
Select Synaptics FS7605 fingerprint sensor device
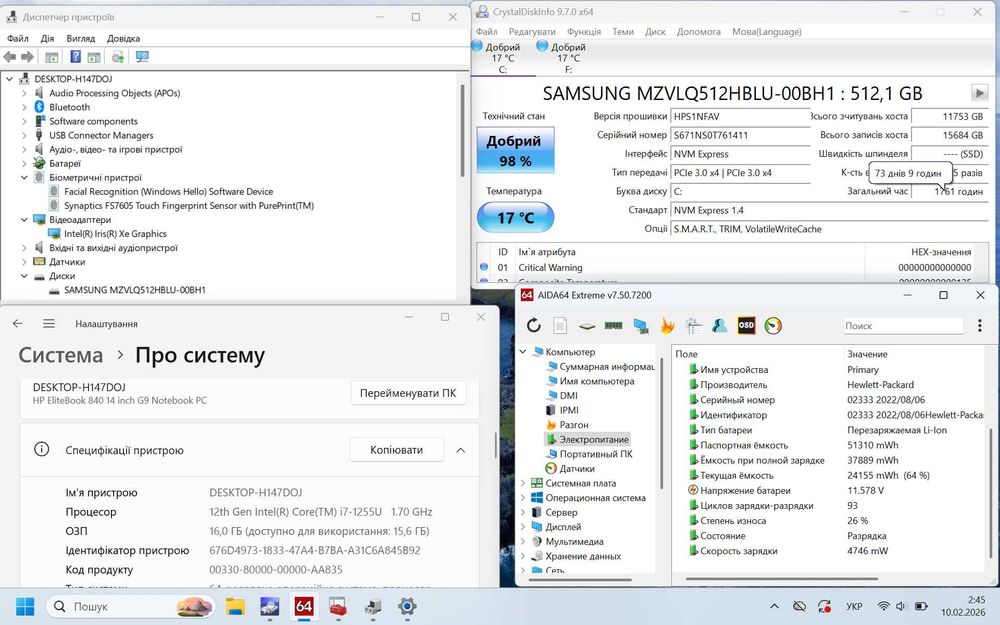point(189,205)
